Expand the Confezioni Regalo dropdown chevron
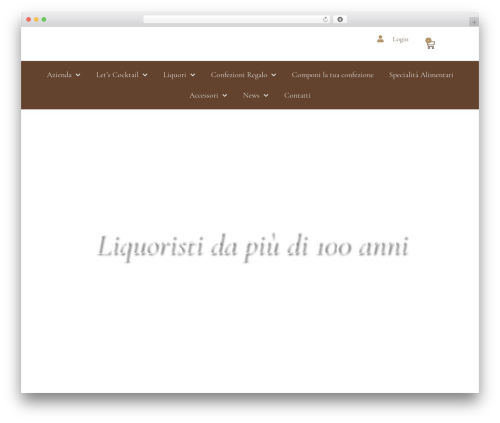 [x=274, y=75]
